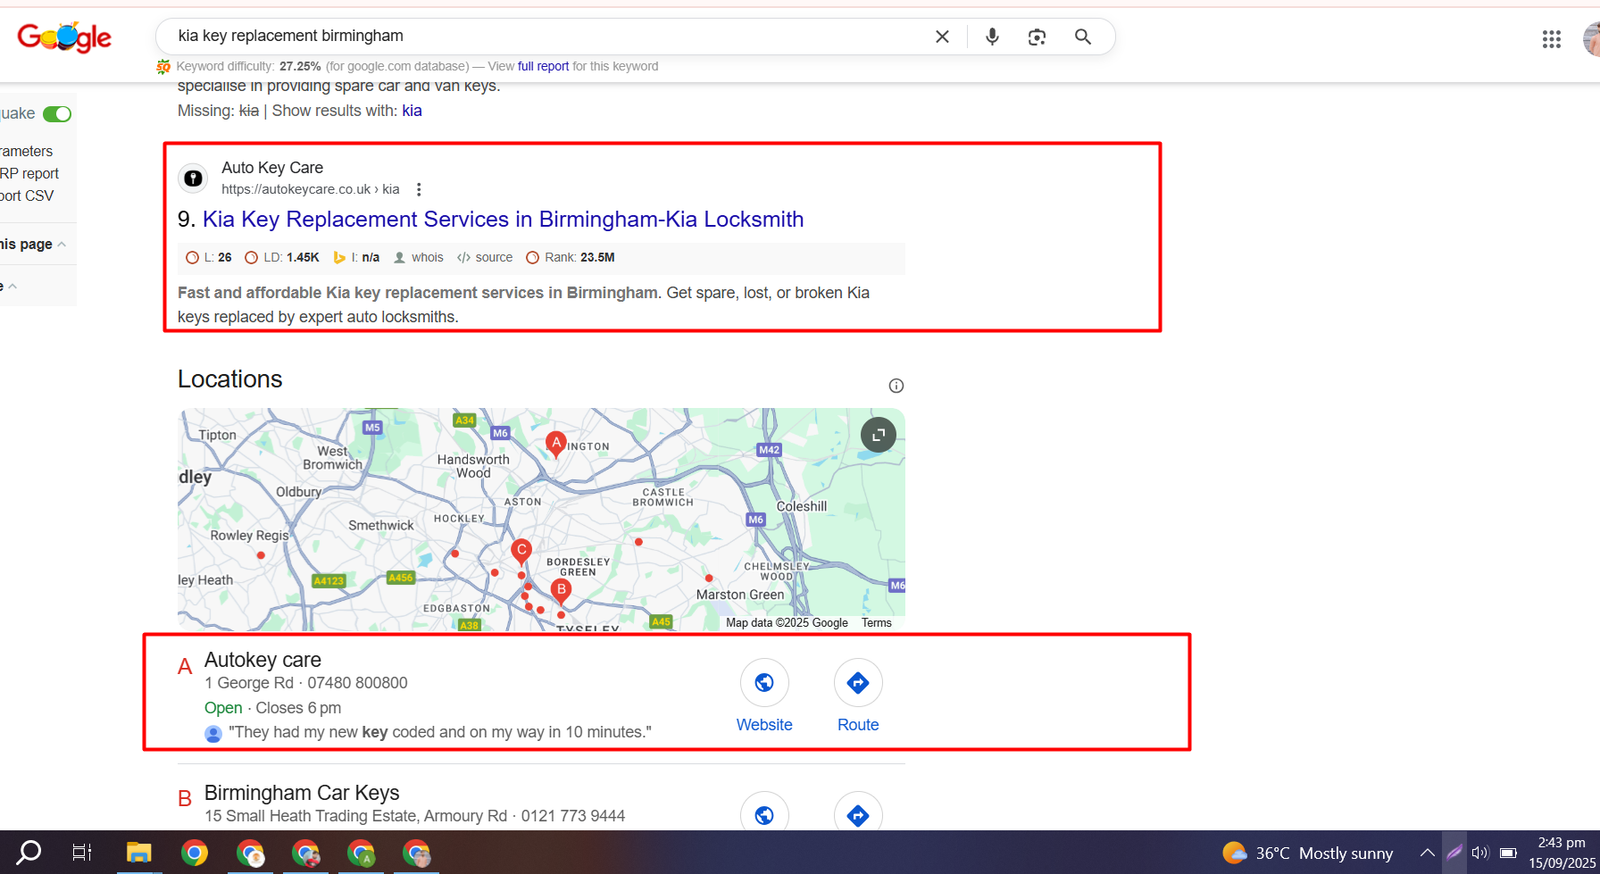
Task: Open Google Lens image search
Action: 1037,37
